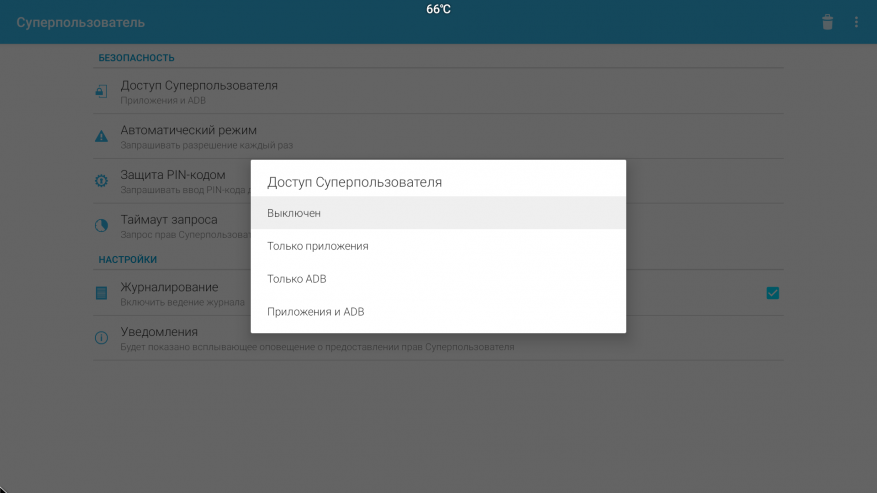Click the Доступ Суперпользователя lock icon

[x=101, y=91]
